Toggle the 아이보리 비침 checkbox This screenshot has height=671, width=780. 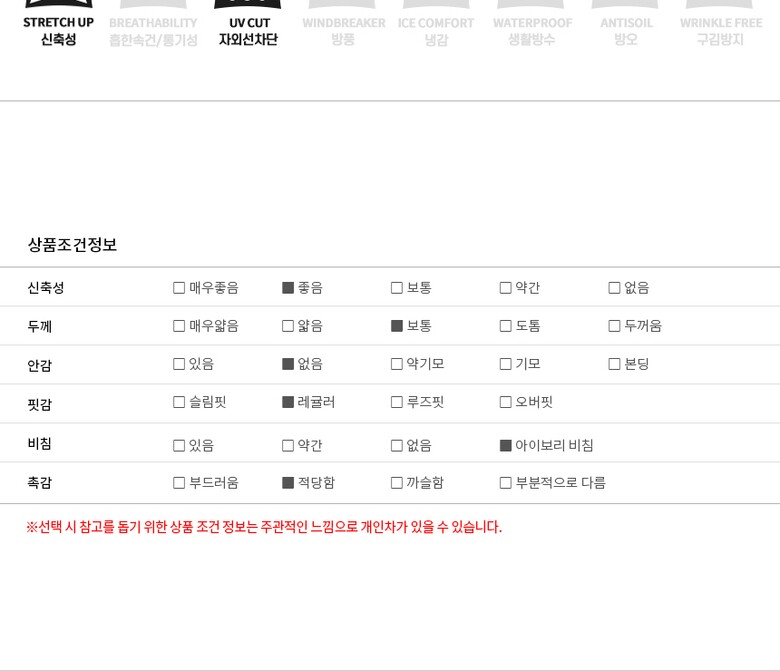(x=506, y=446)
